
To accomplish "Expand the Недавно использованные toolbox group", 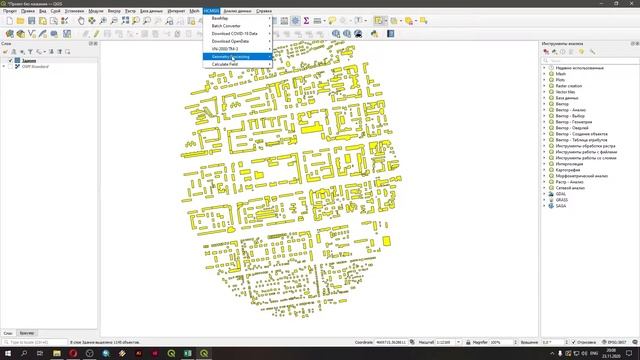I will [x=544, y=68].
